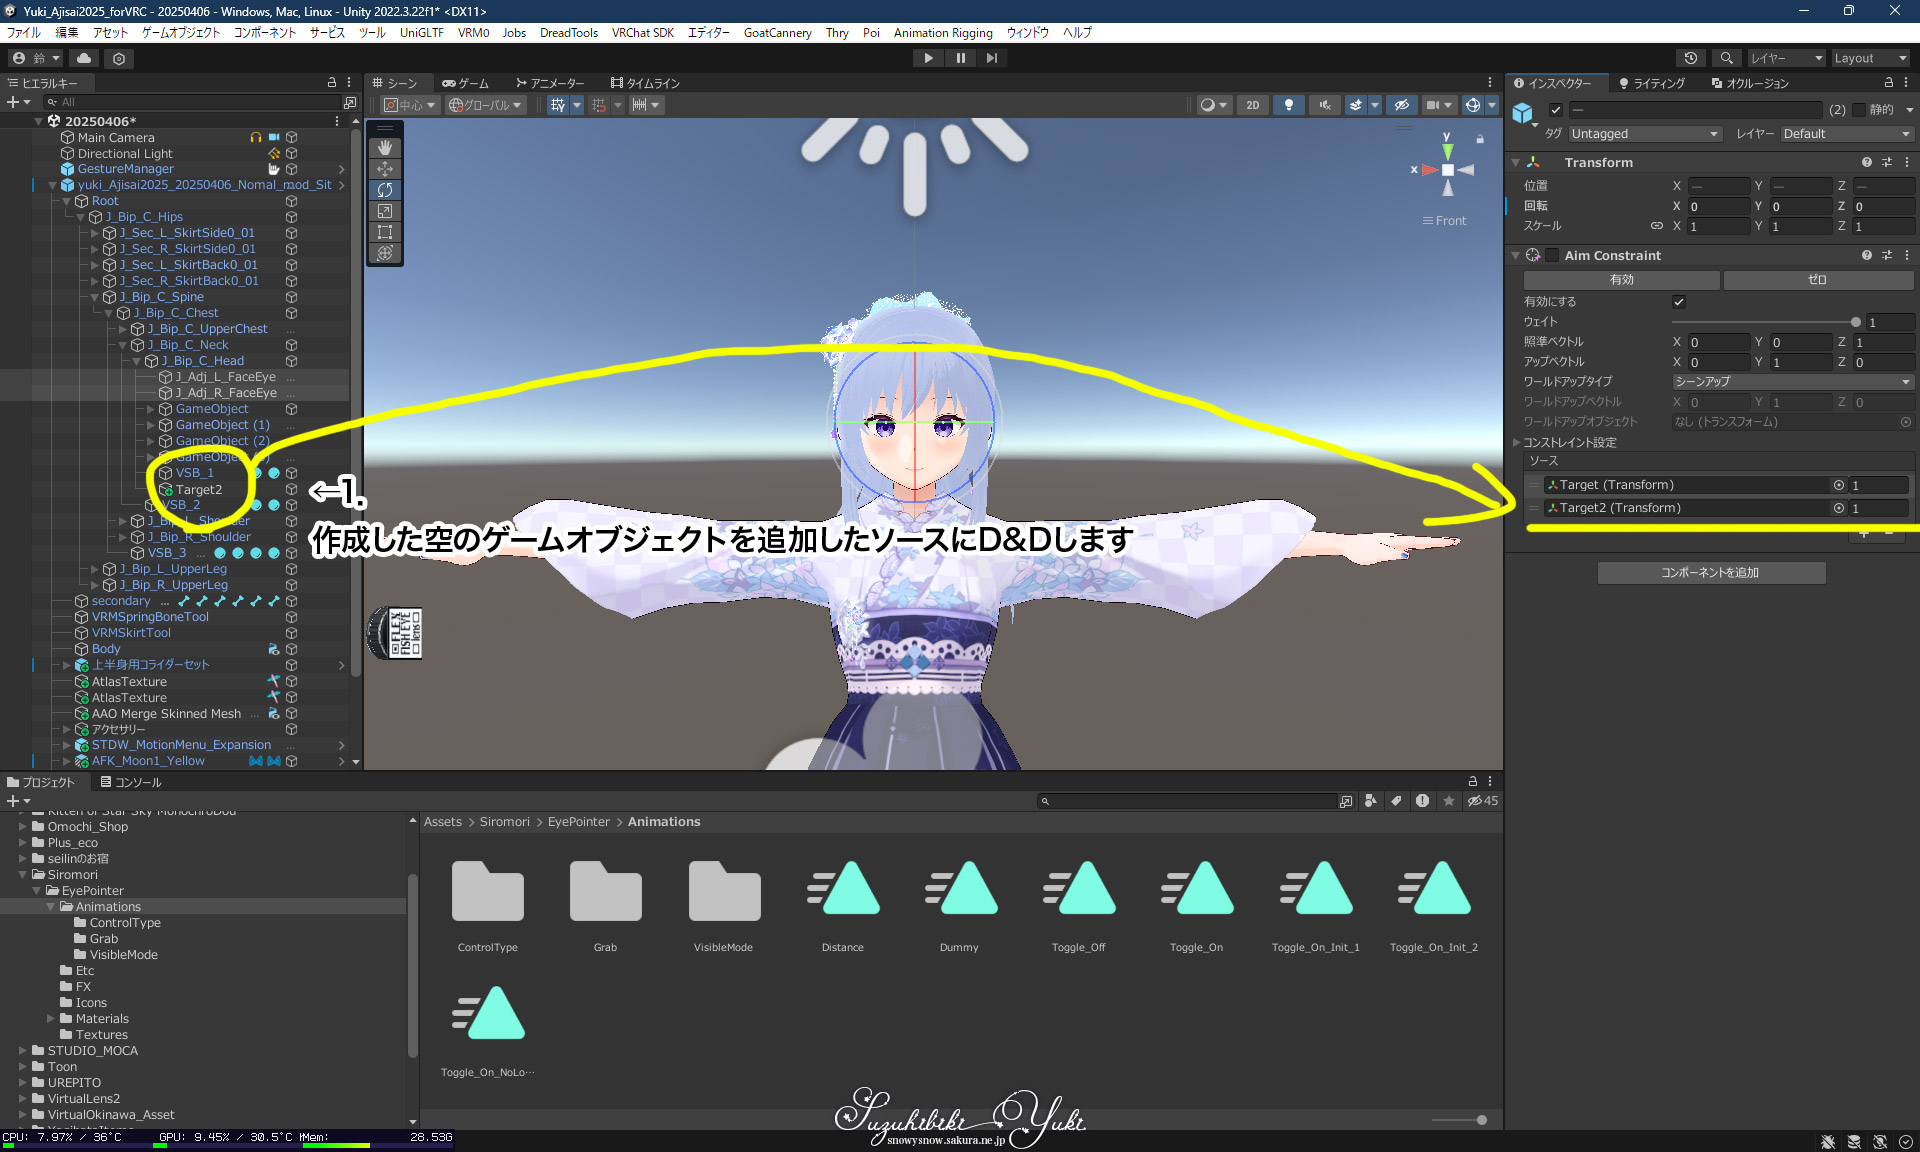Screen dimensions: 1920x1152
Task: Expand the Materials folder in project tree
Action: [51, 1019]
